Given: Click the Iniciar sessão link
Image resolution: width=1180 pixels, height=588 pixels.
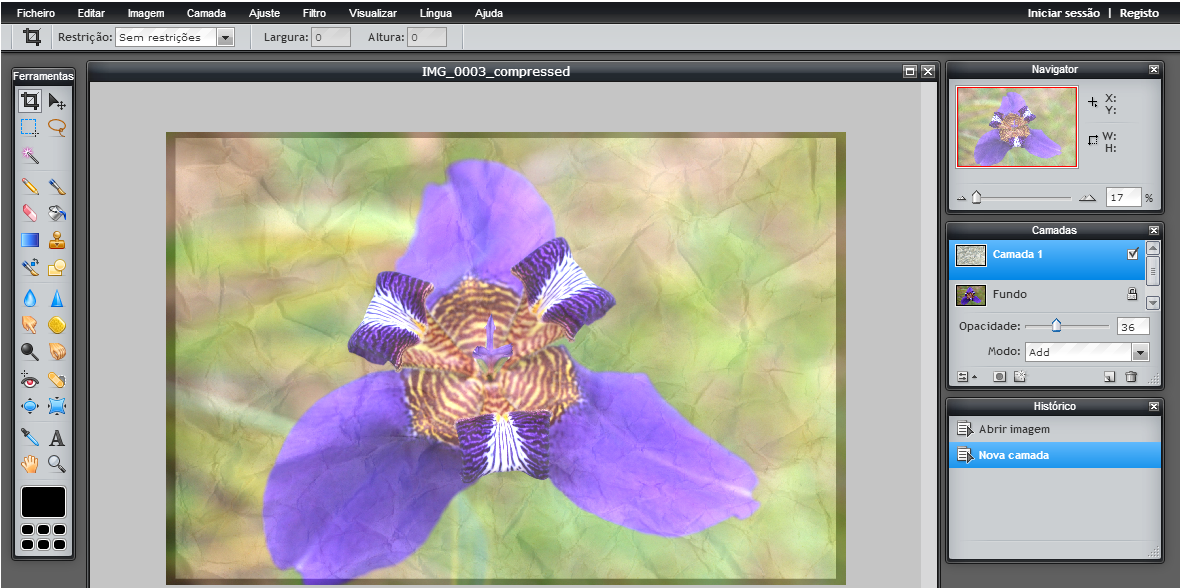Looking at the screenshot, I should 1063,13.
